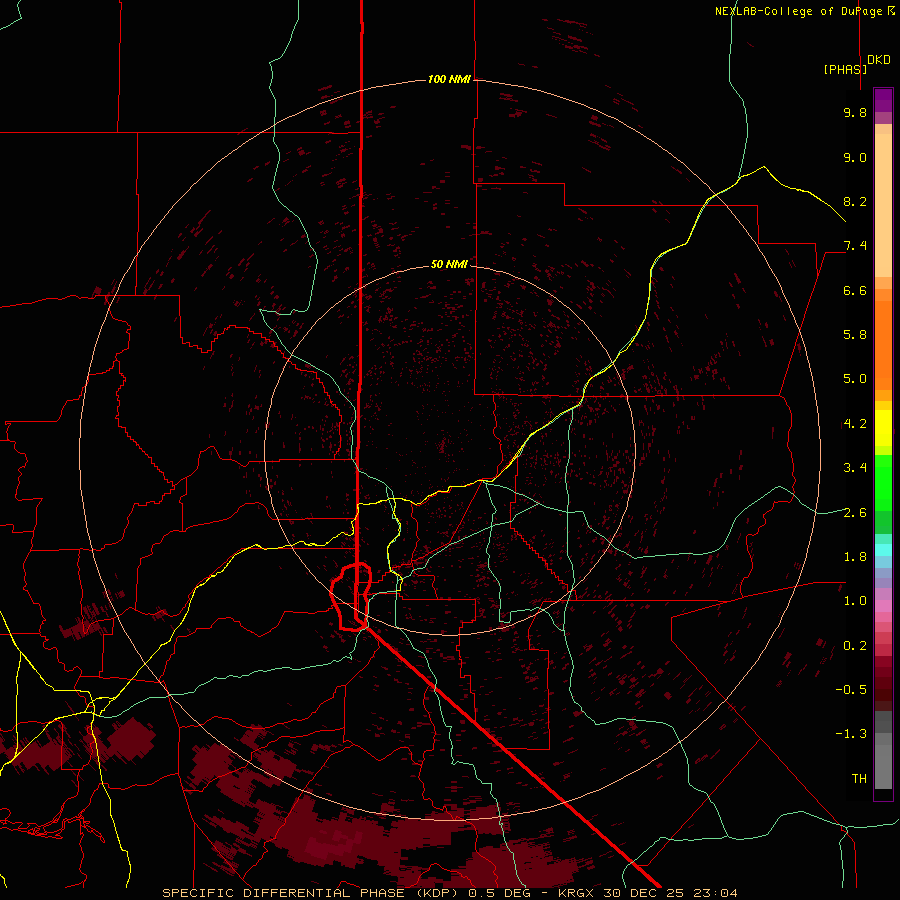This screenshot has width=900, height=900.
Task: Click the 50 NMI range ring label
Action: (449, 264)
